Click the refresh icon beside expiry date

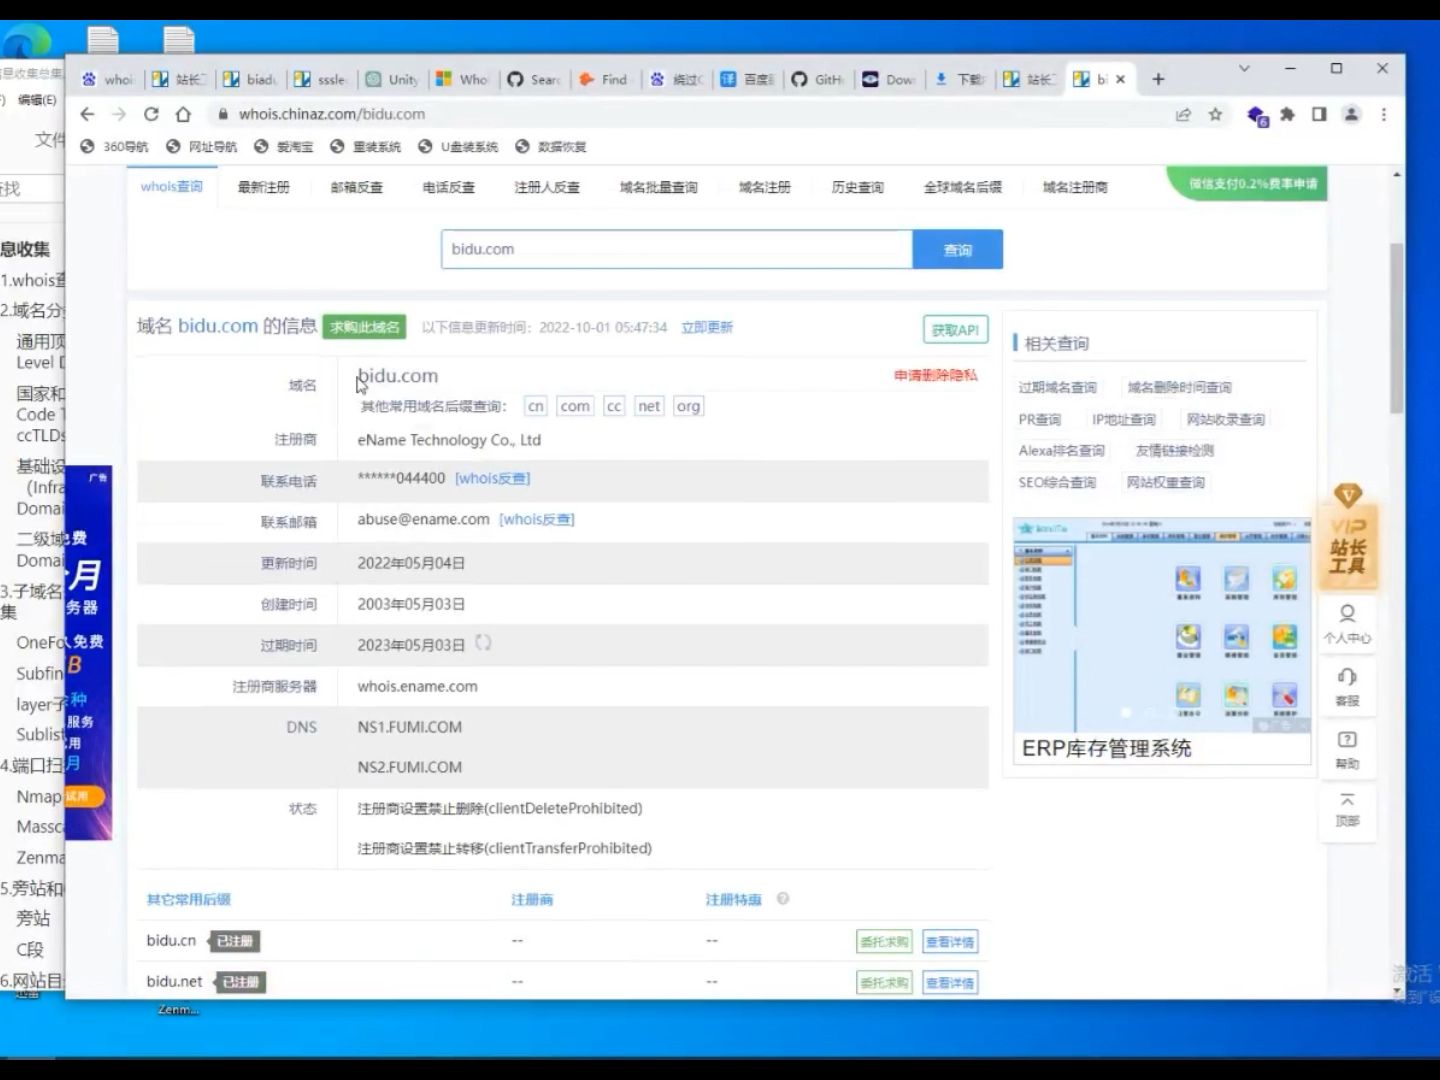[483, 643]
